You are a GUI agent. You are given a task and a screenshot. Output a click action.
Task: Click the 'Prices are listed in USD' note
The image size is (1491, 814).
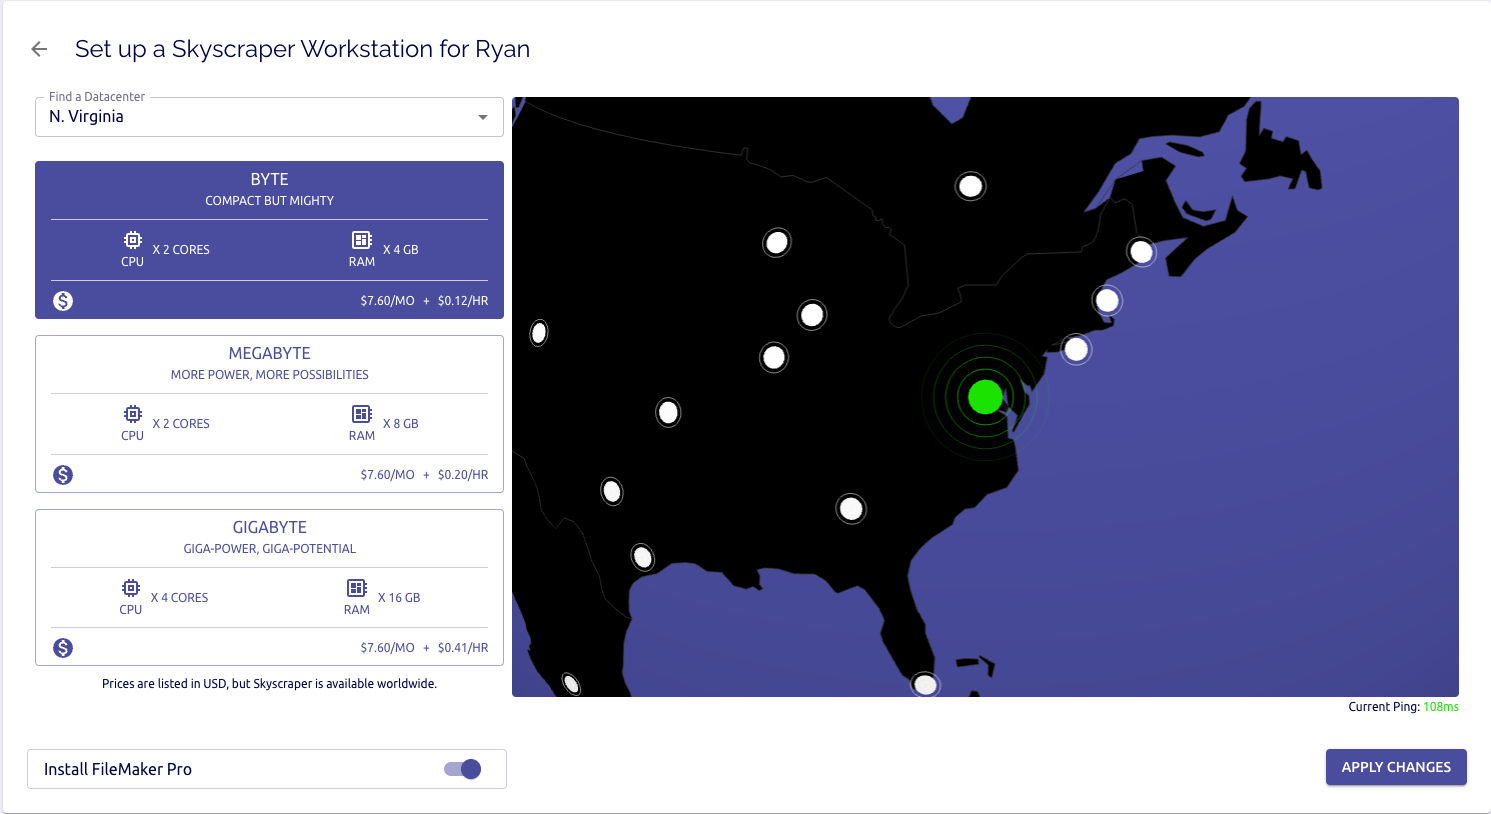point(269,684)
